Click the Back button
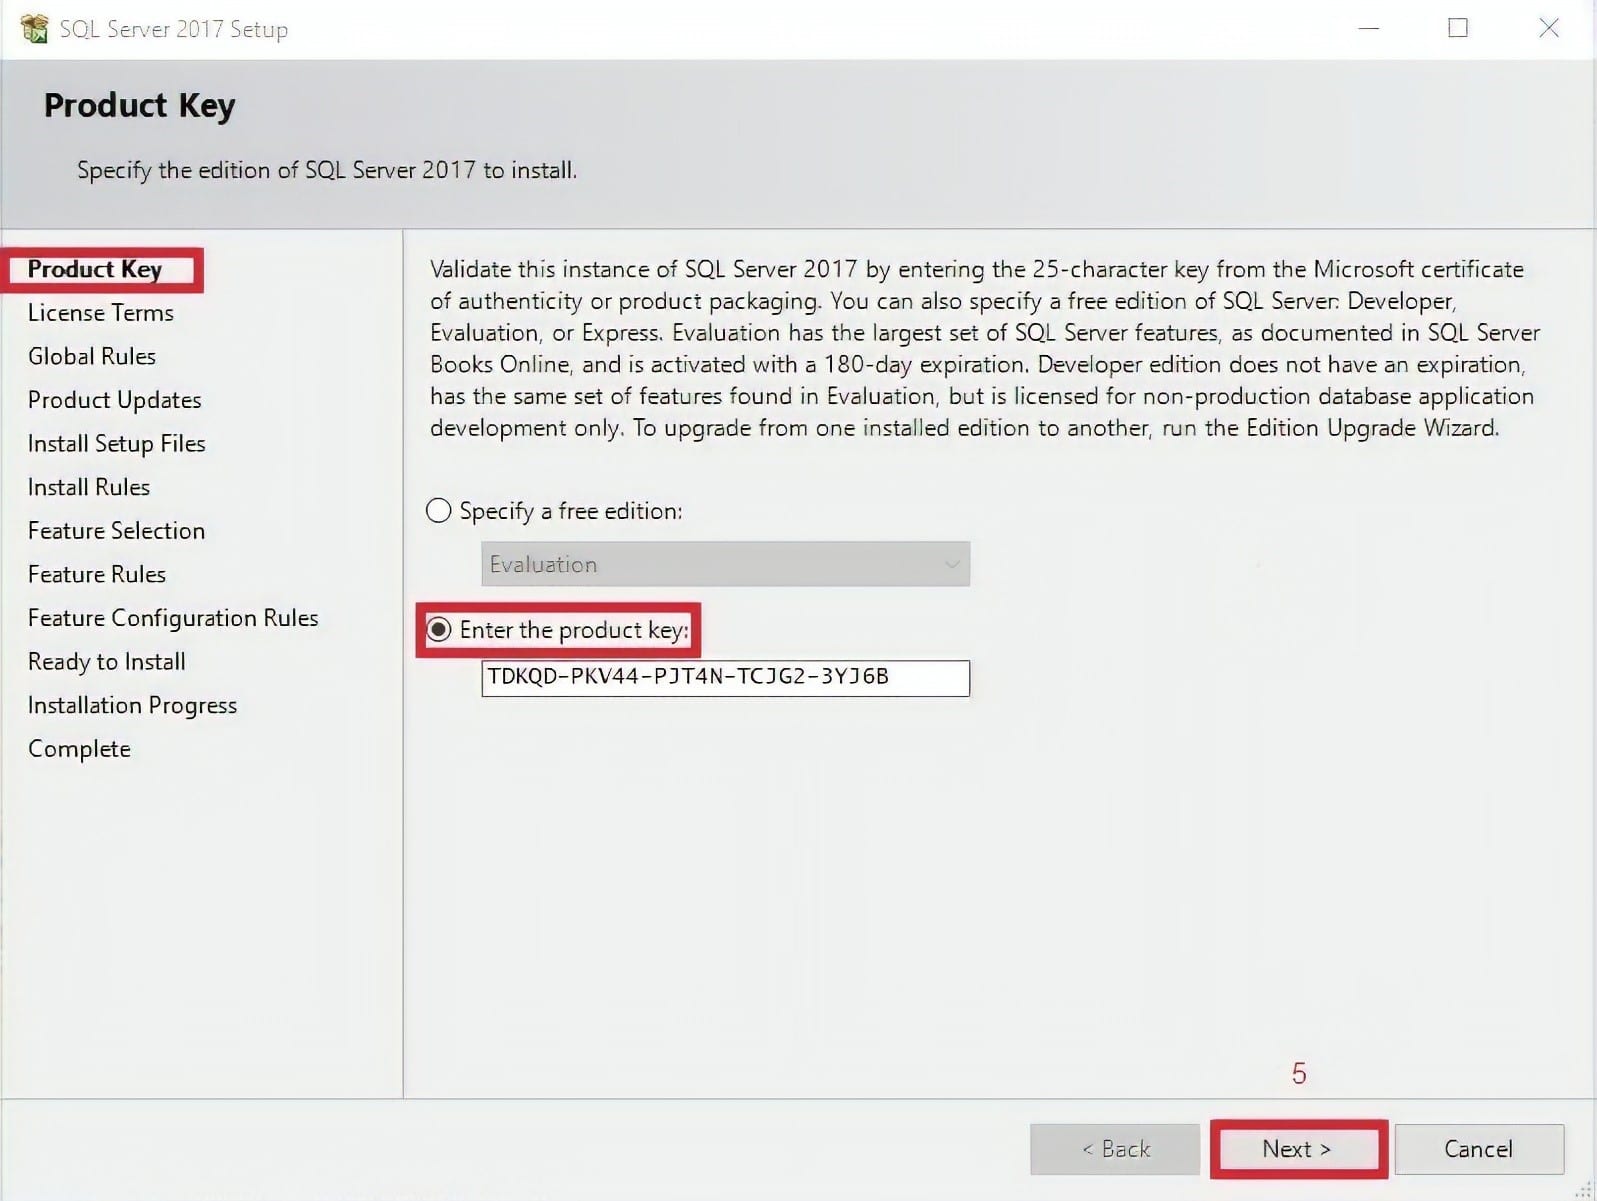 click(x=1115, y=1149)
